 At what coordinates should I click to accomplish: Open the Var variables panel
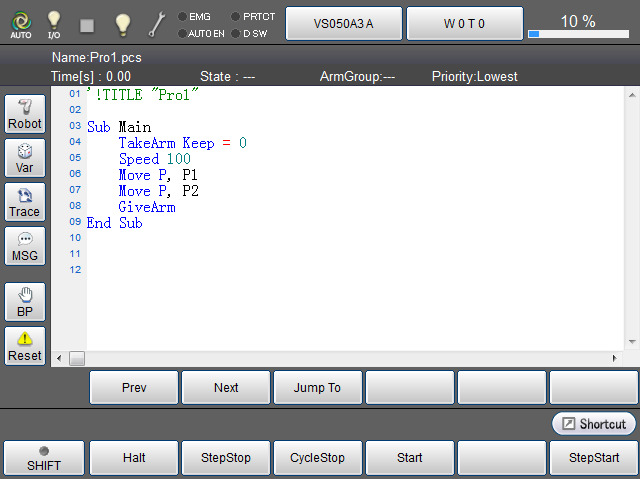(25, 159)
